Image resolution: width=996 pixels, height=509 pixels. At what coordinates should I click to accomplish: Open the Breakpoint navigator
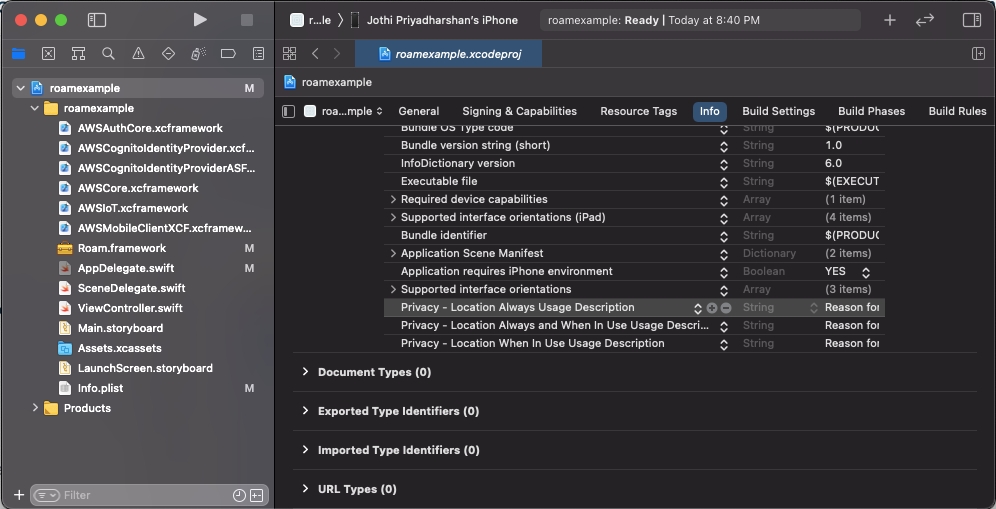228,54
